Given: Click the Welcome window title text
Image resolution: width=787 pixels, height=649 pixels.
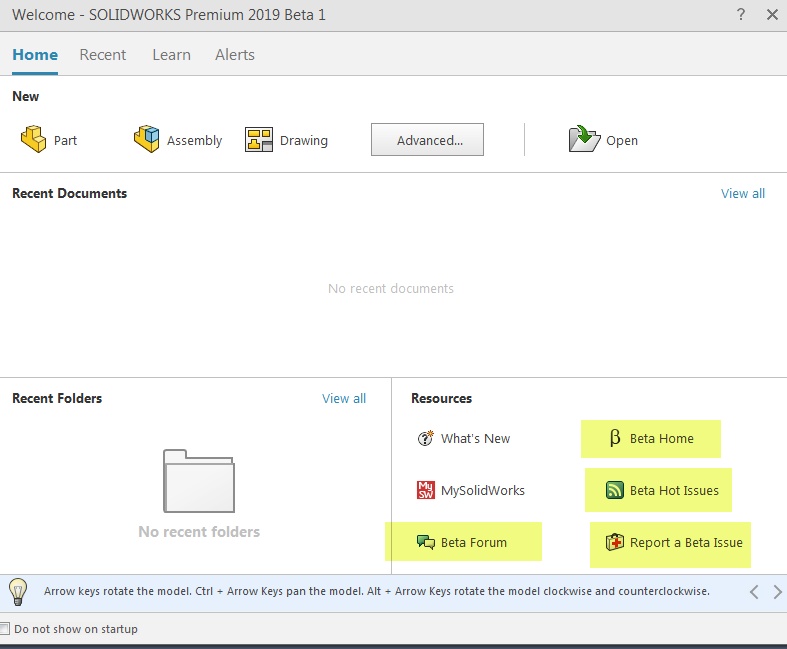Looking at the screenshot, I should pos(169,15).
